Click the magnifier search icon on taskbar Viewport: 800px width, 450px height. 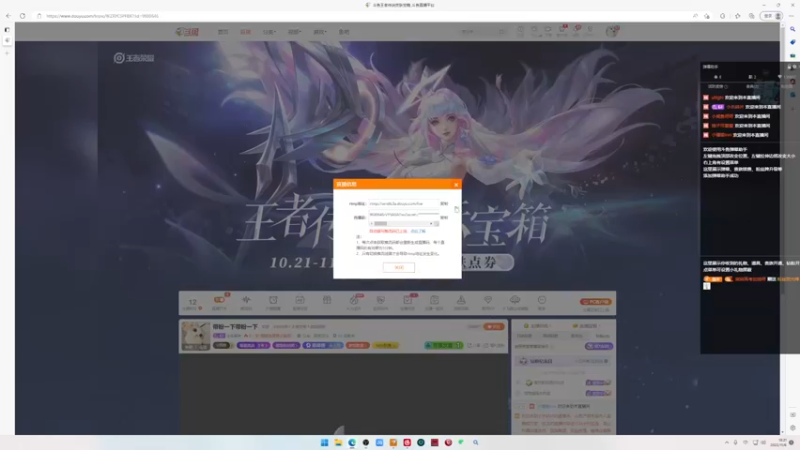(x=476, y=442)
